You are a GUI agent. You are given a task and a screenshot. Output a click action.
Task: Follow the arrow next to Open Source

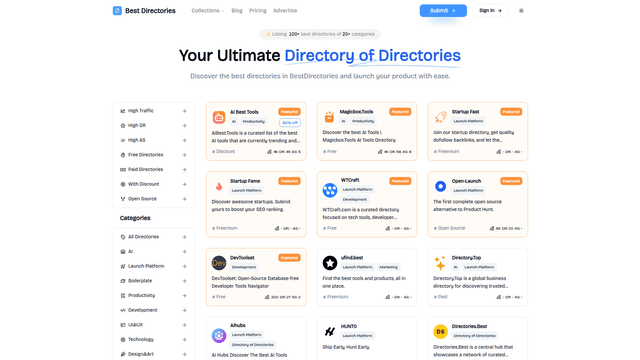[x=184, y=199]
